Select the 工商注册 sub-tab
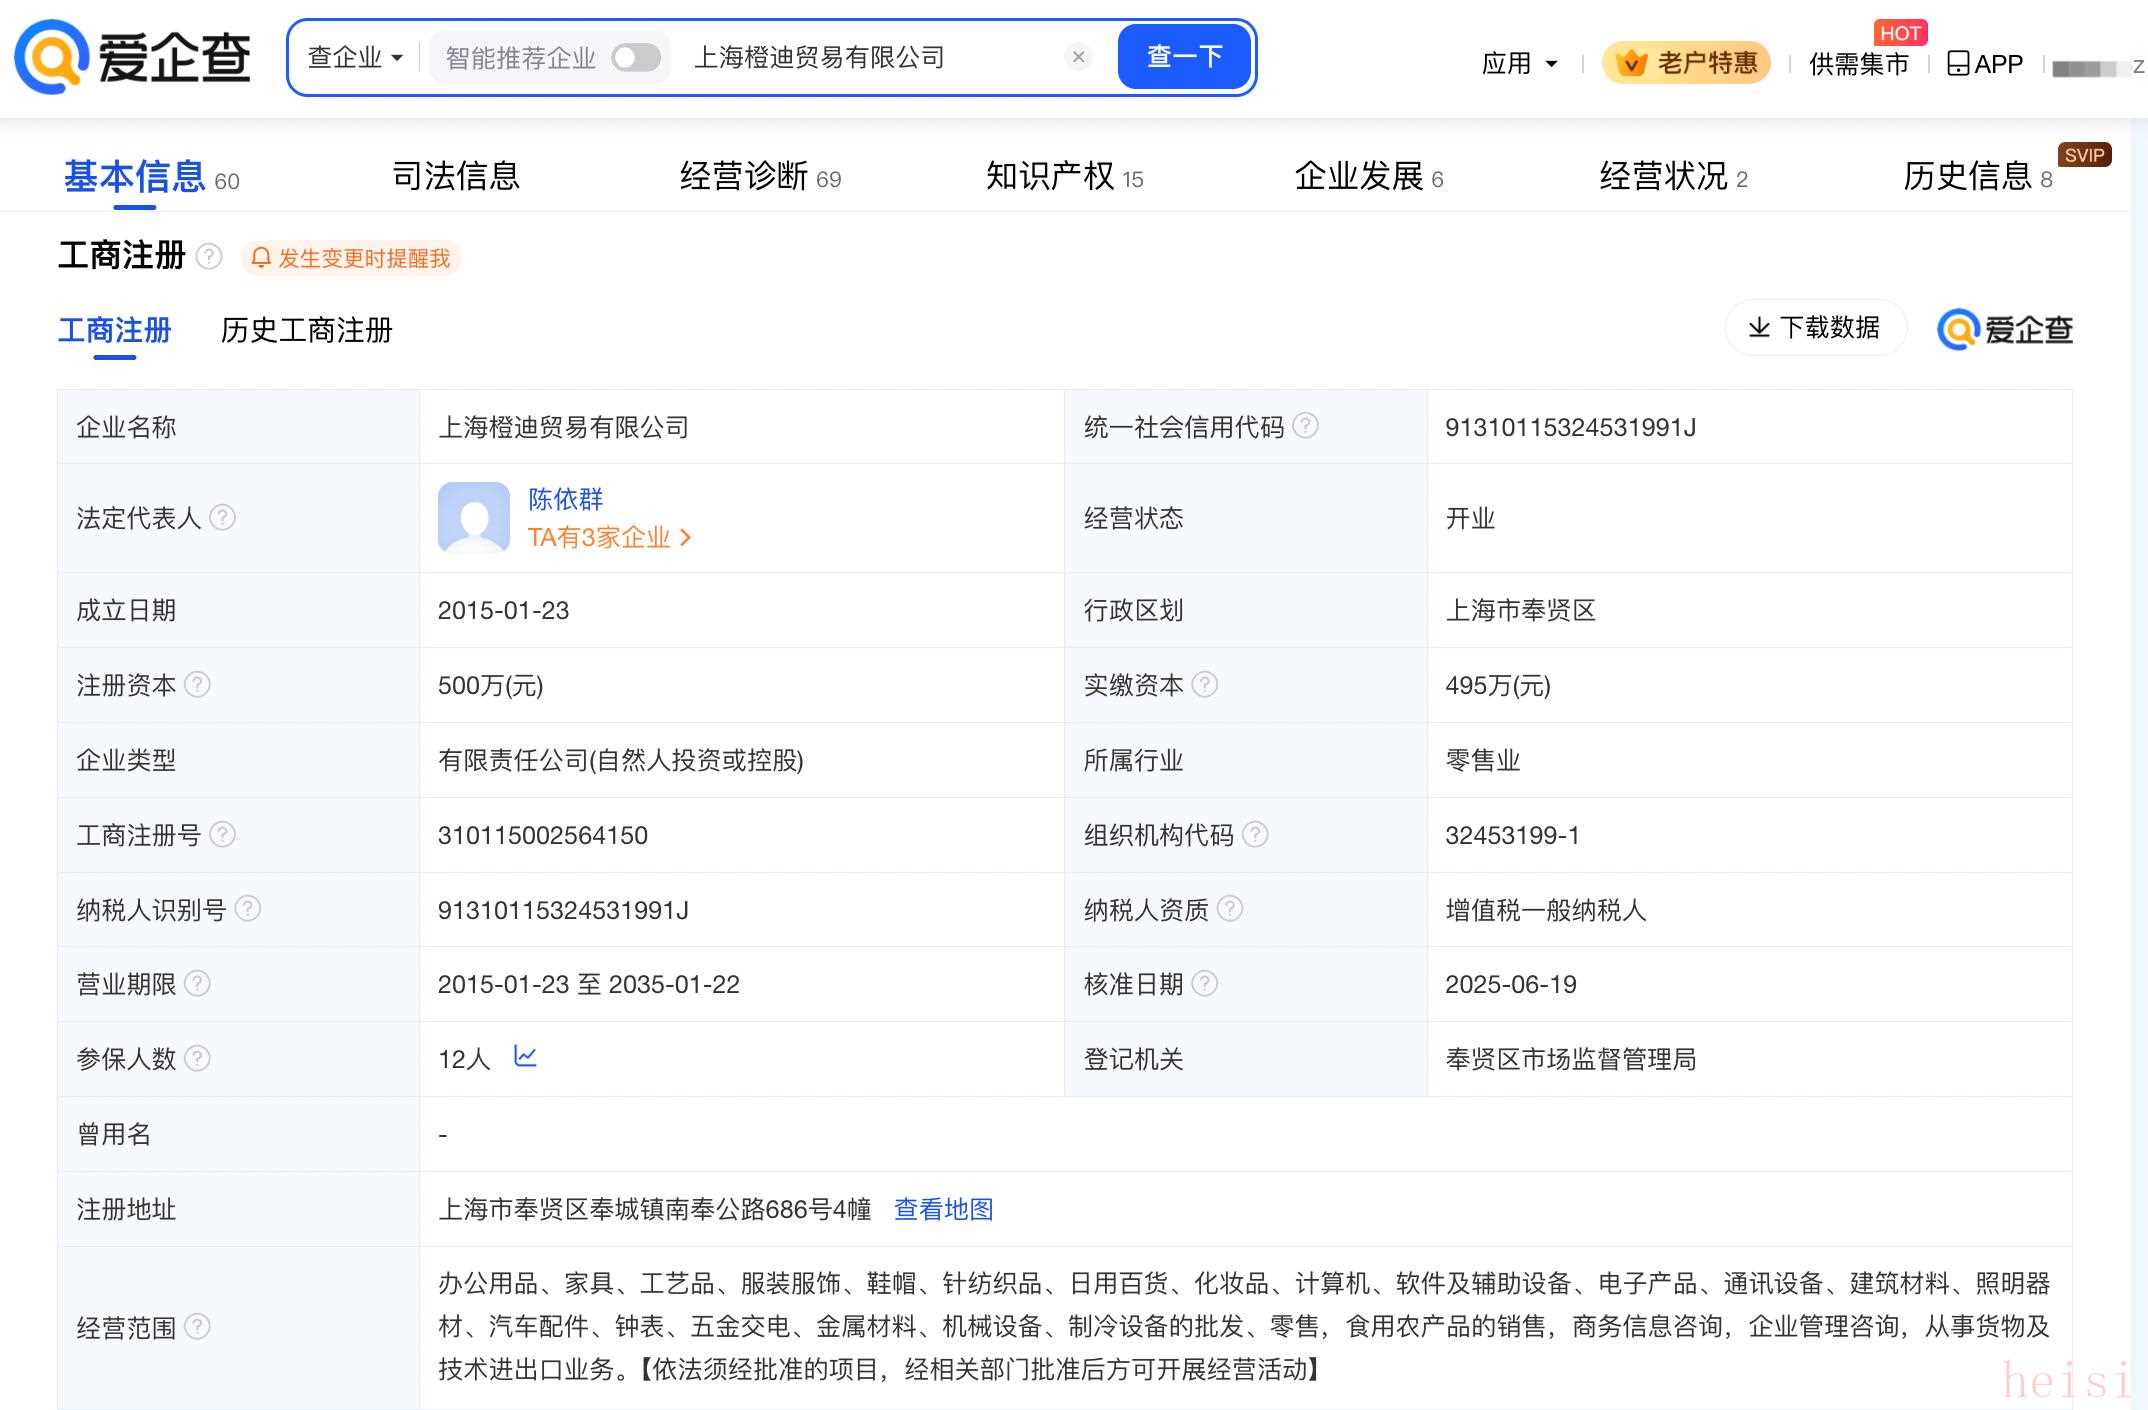Viewport: 2148px width, 1410px height. pos(114,330)
